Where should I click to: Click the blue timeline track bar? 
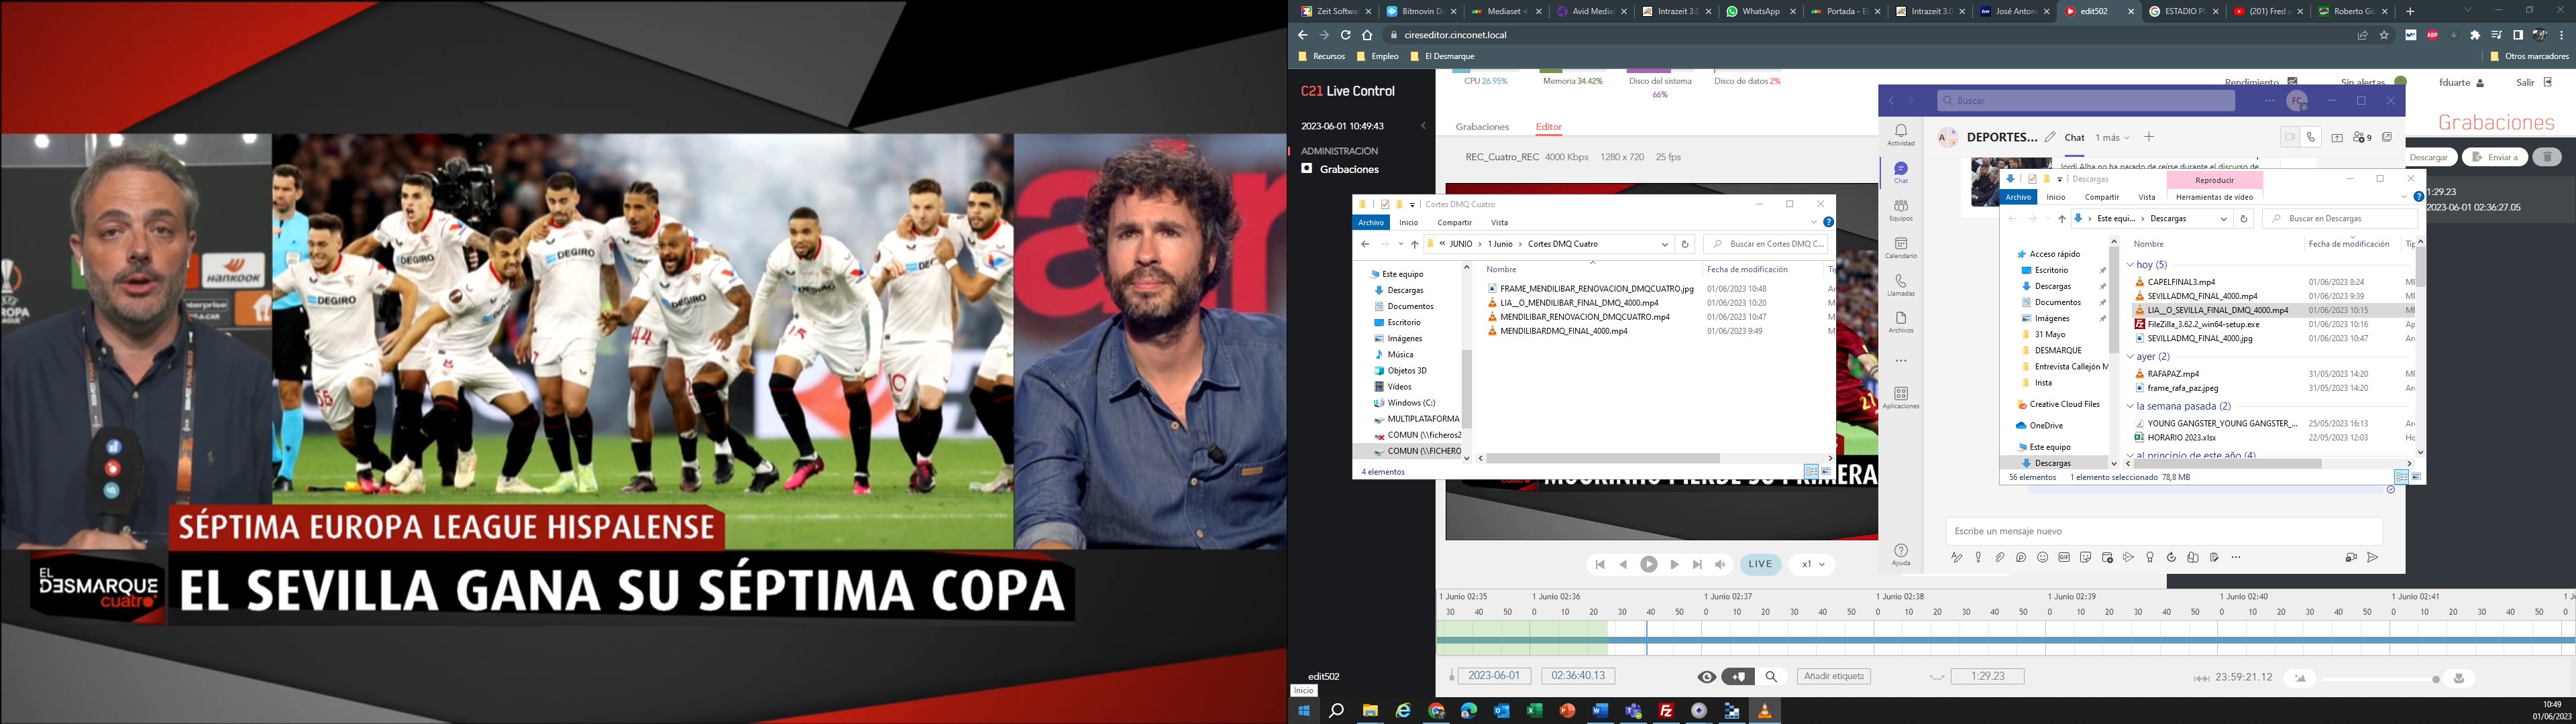click(x=2006, y=639)
